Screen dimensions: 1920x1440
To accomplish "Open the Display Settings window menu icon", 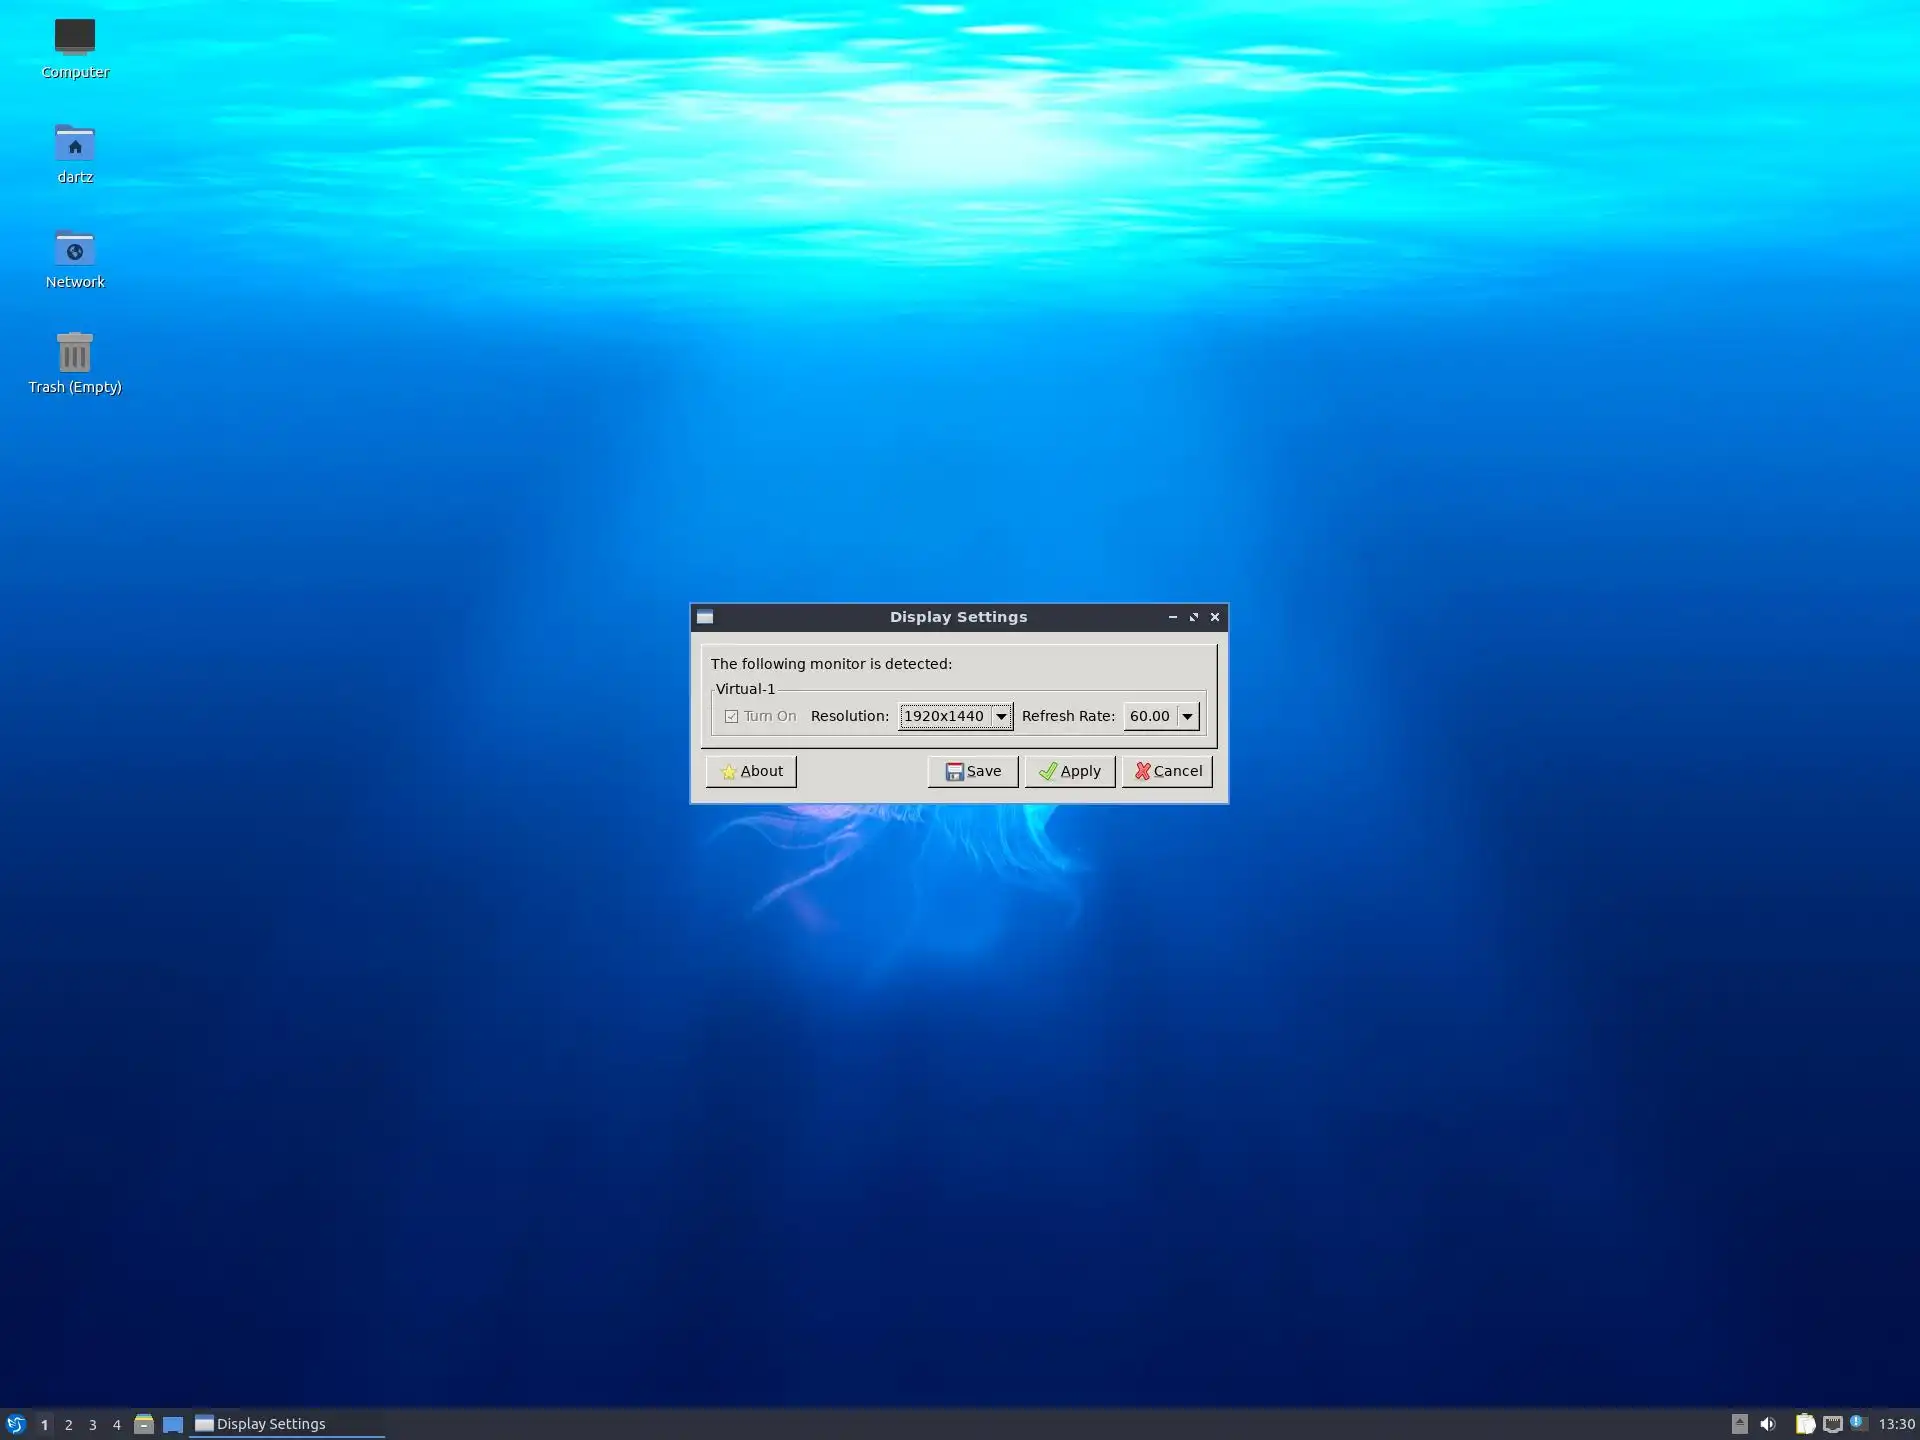I will point(705,617).
